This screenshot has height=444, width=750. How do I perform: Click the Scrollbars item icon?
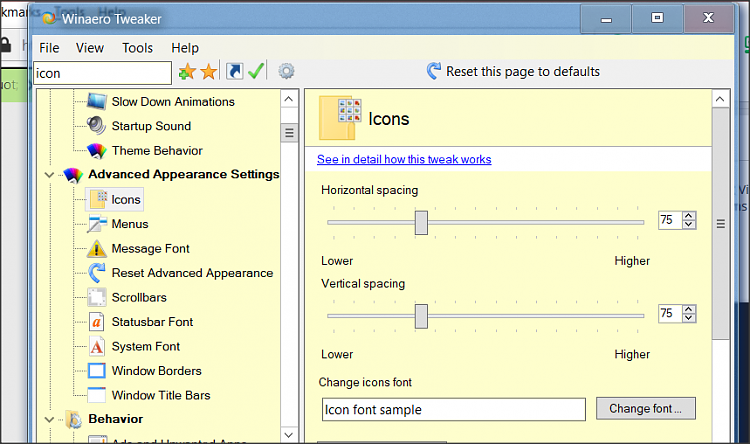[x=96, y=298]
